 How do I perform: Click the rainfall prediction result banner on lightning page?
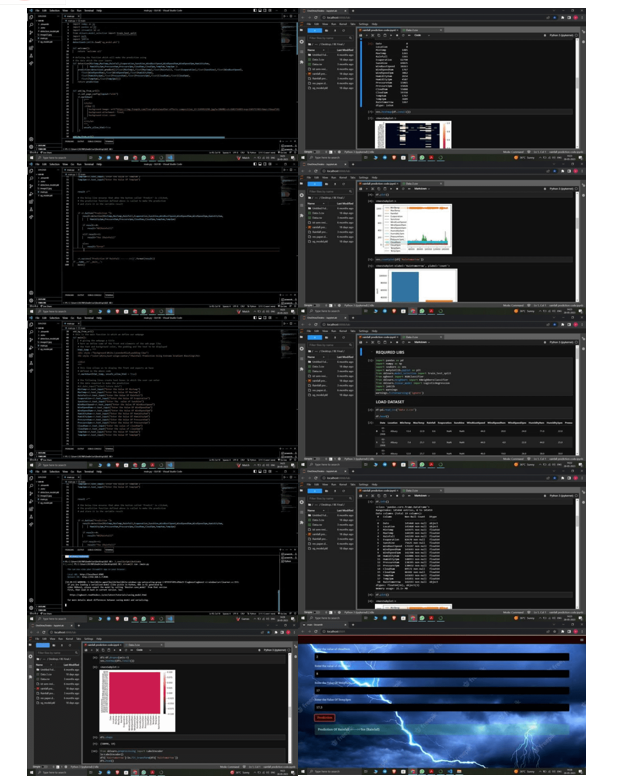442,729
